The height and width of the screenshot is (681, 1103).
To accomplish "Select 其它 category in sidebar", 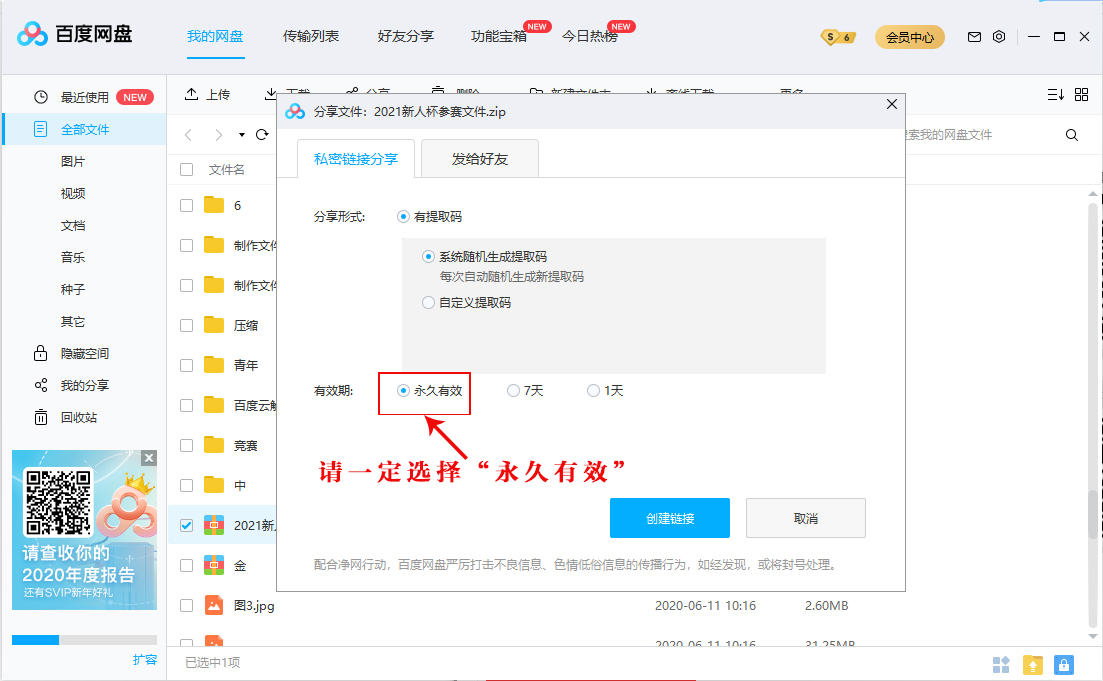I will 73,322.
